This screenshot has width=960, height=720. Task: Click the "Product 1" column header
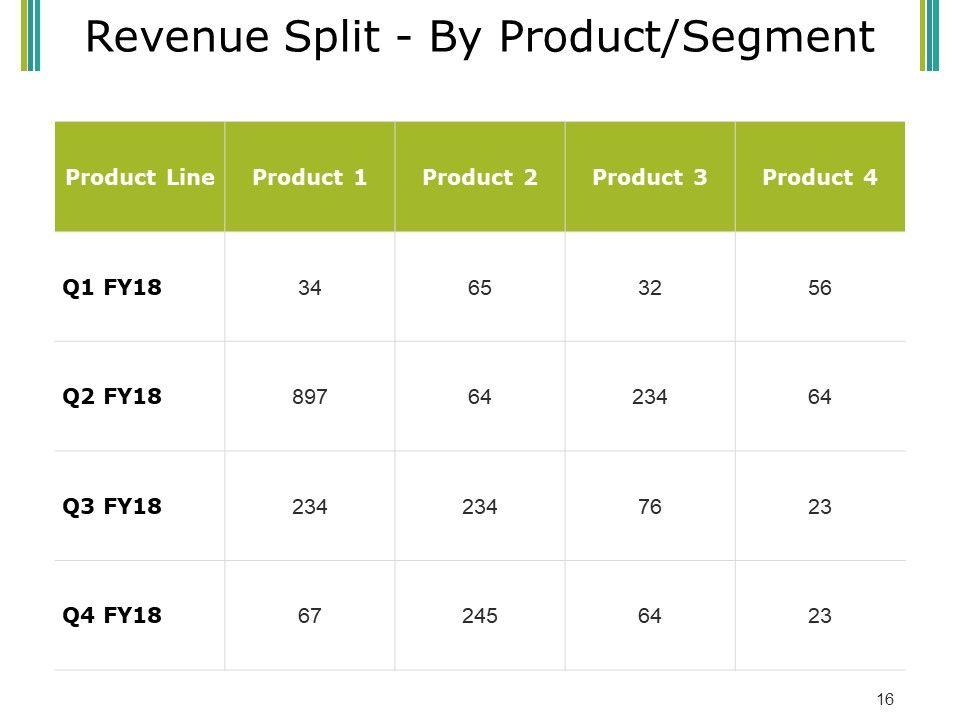pyautogui.click(x=310, y=178)
